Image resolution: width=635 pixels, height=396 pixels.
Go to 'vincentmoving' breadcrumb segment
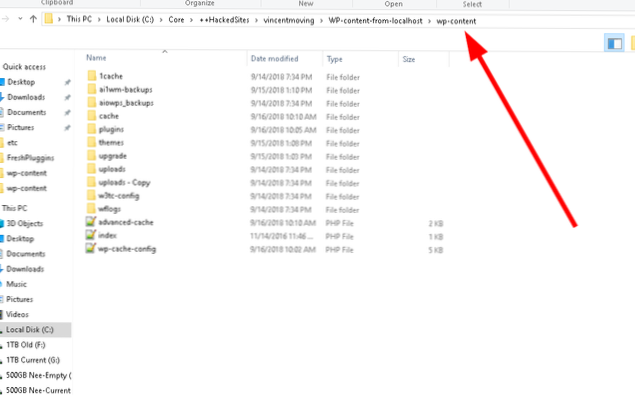(x=289, y=20)
